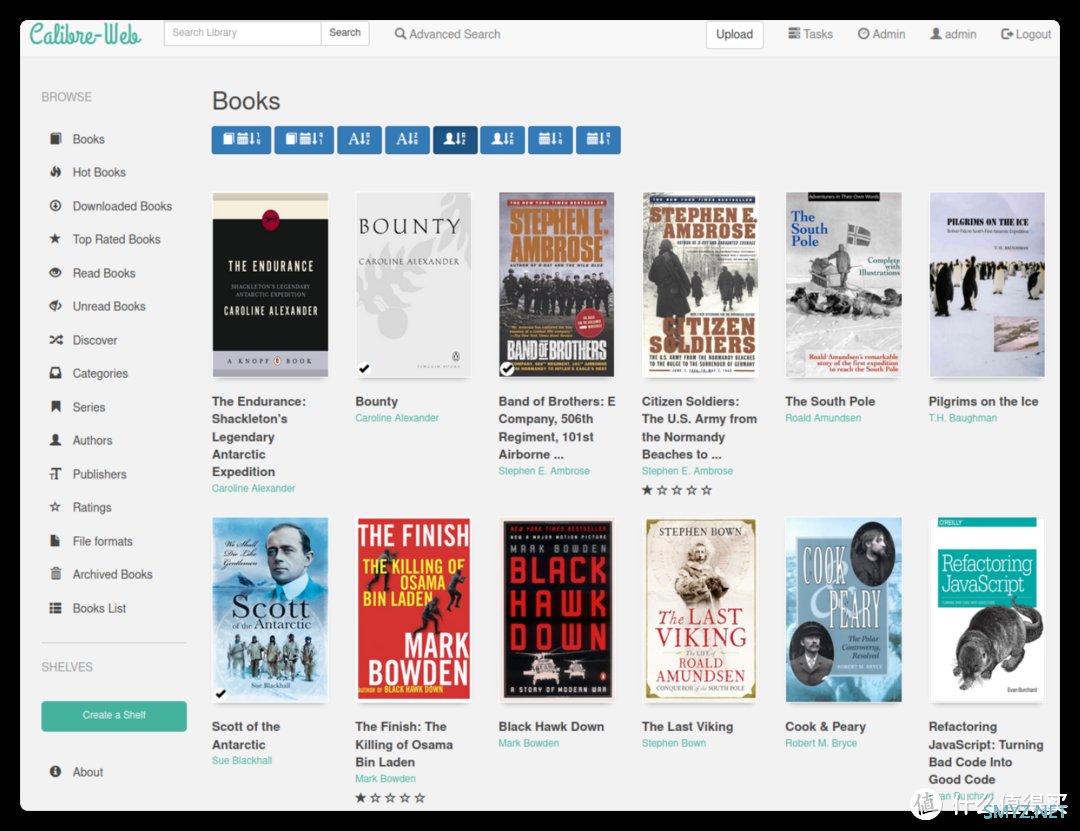1080x831 pixels.
Task: Click the Calibre-Web logo
Action: point(85,34)
